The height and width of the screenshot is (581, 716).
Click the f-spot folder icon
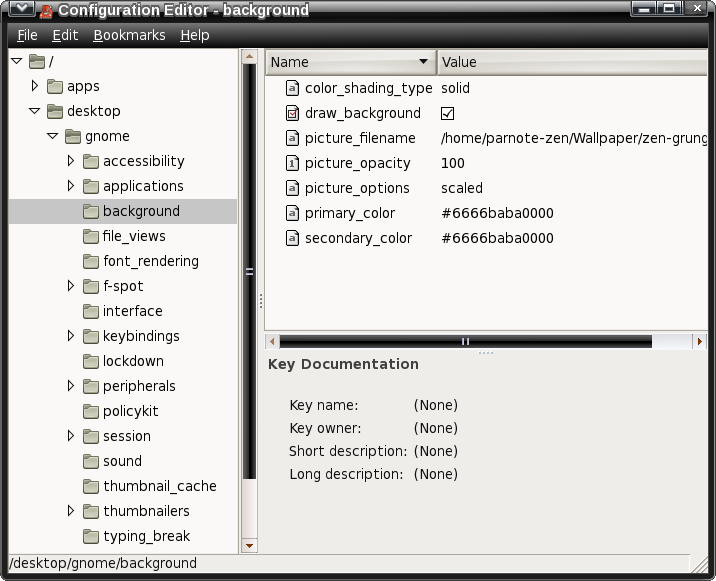[91, 286]
